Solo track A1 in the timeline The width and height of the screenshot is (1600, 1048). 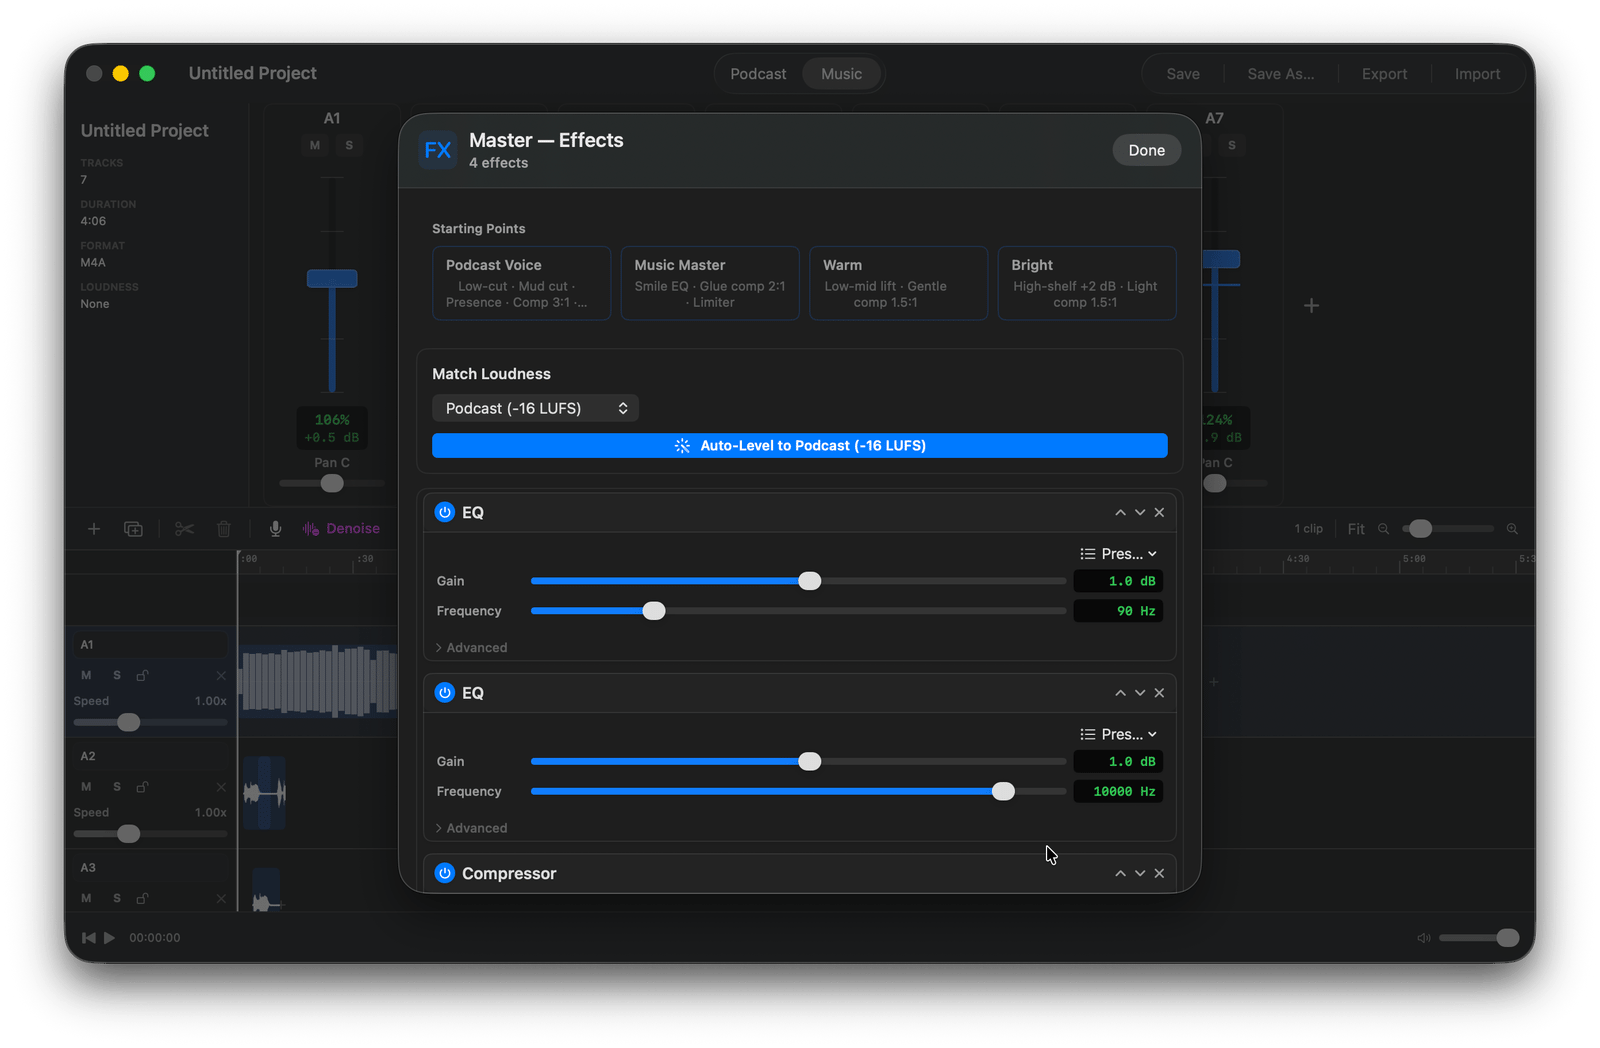[117, 676]
